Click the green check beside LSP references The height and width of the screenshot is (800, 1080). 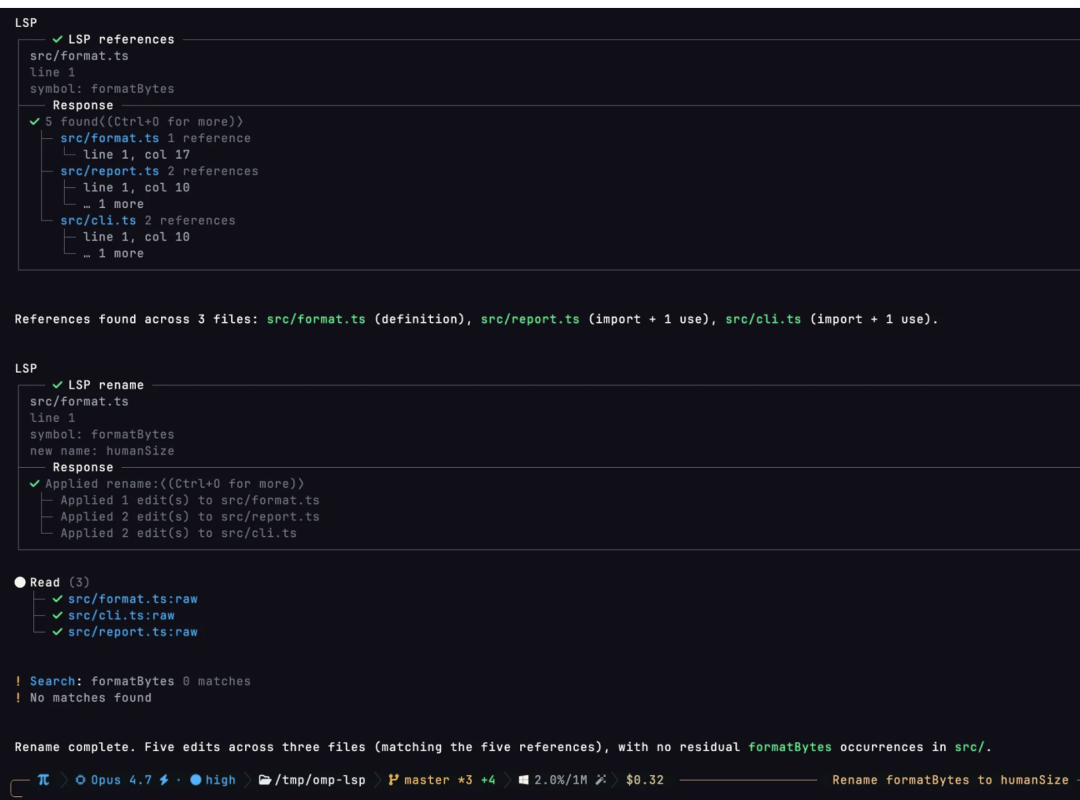pos(58,39)
